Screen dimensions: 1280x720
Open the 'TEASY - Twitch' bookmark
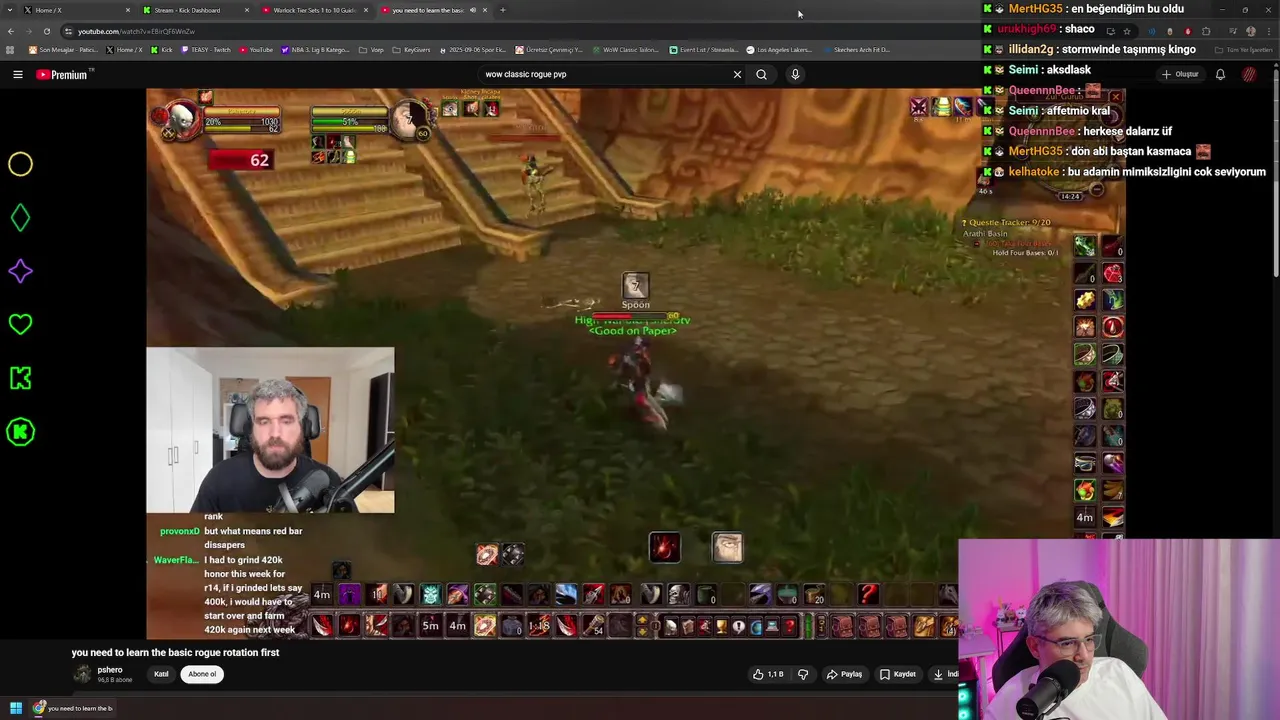[x=206, y=49]
